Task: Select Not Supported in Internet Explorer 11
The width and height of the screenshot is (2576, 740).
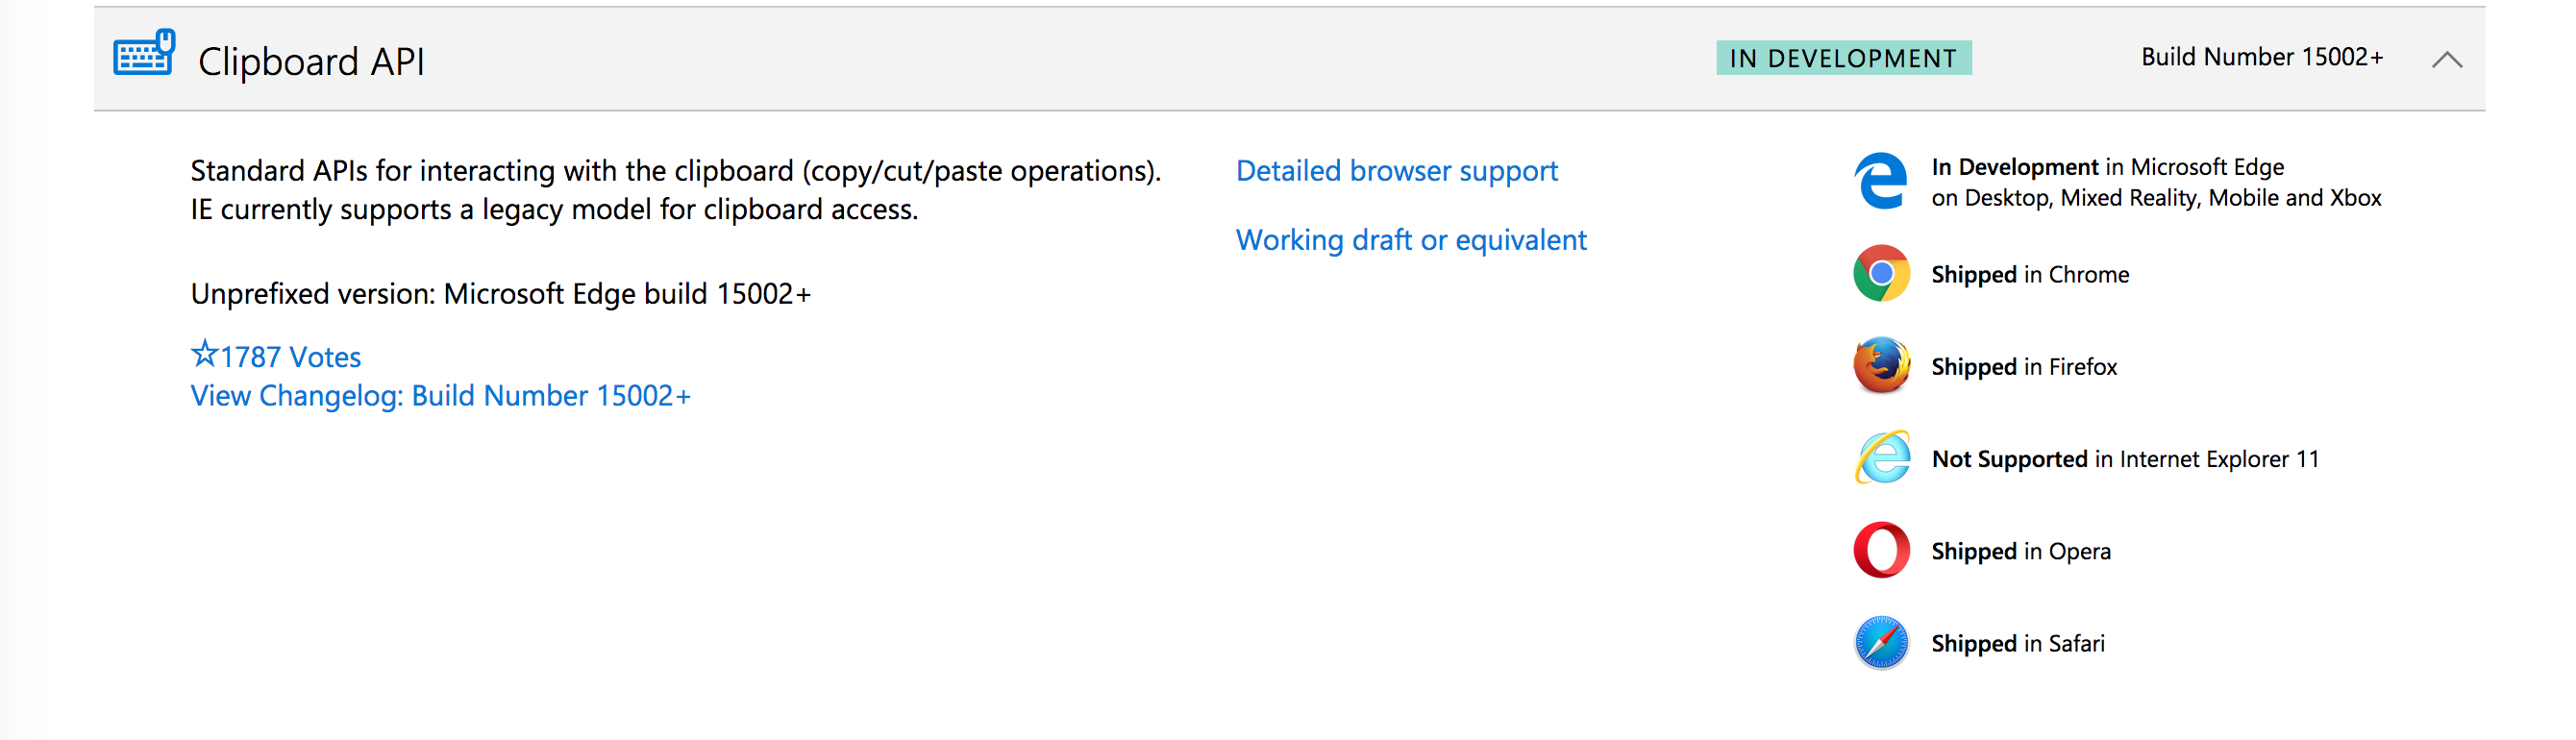Action: 2125,459
